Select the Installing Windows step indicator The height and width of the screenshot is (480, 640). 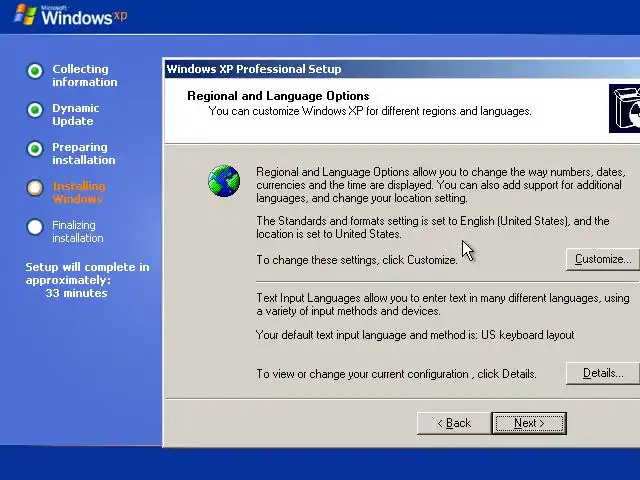pyautogui.click(x=35, y=188)
